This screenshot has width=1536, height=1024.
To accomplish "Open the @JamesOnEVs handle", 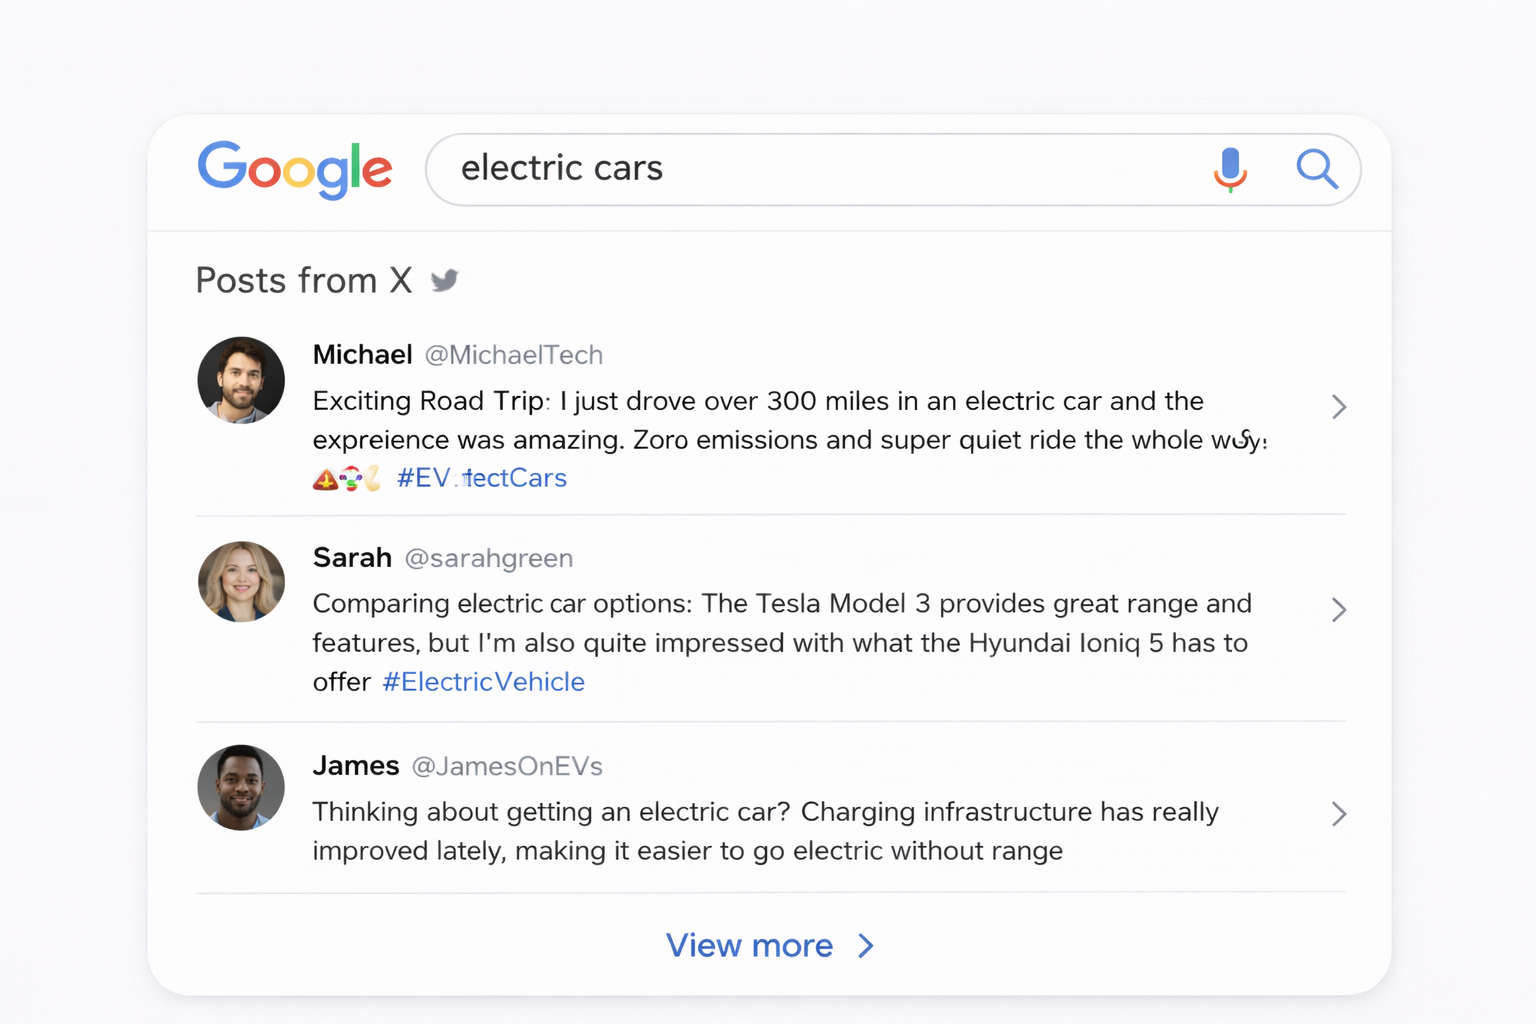I will (x=507, y=766).
